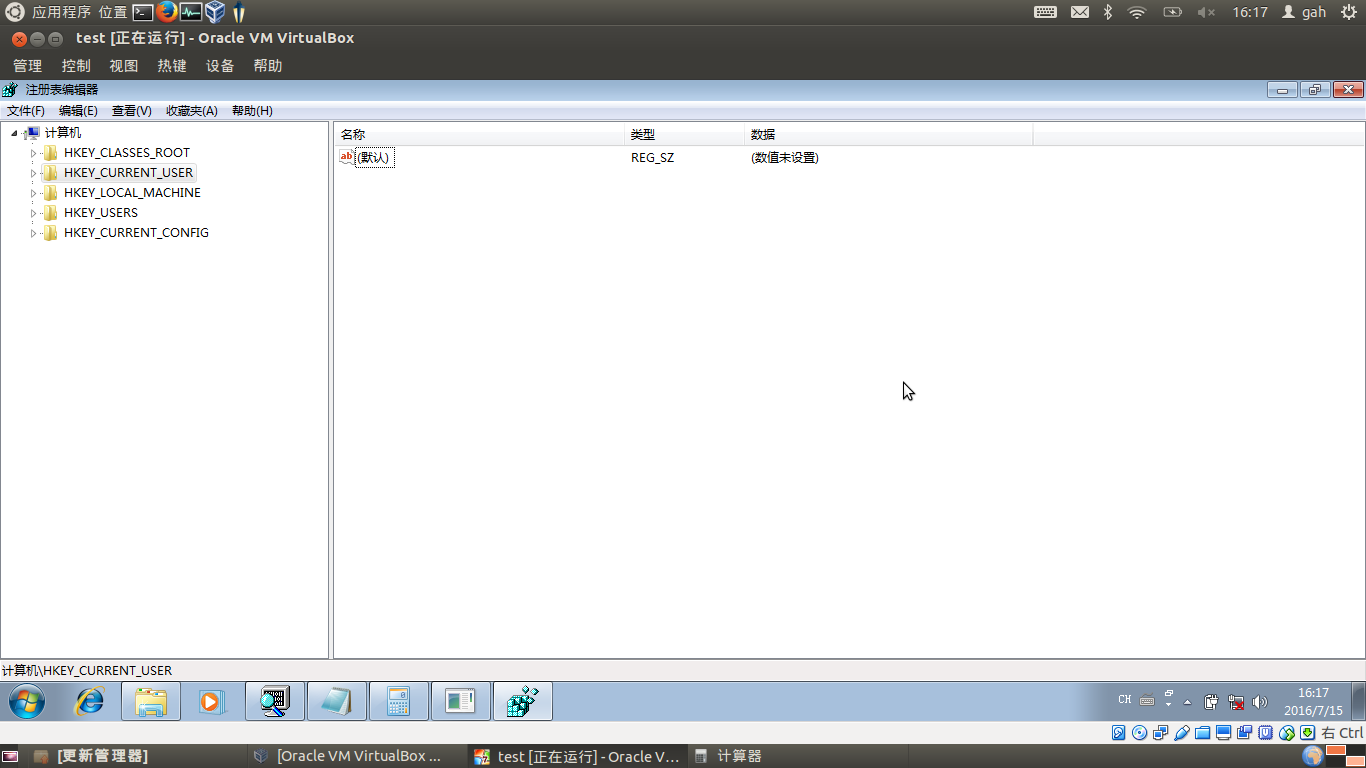Screen dimensions: 1366x768
Task: Launch Firefox from the top panel
Action: (x=166, y=12)
